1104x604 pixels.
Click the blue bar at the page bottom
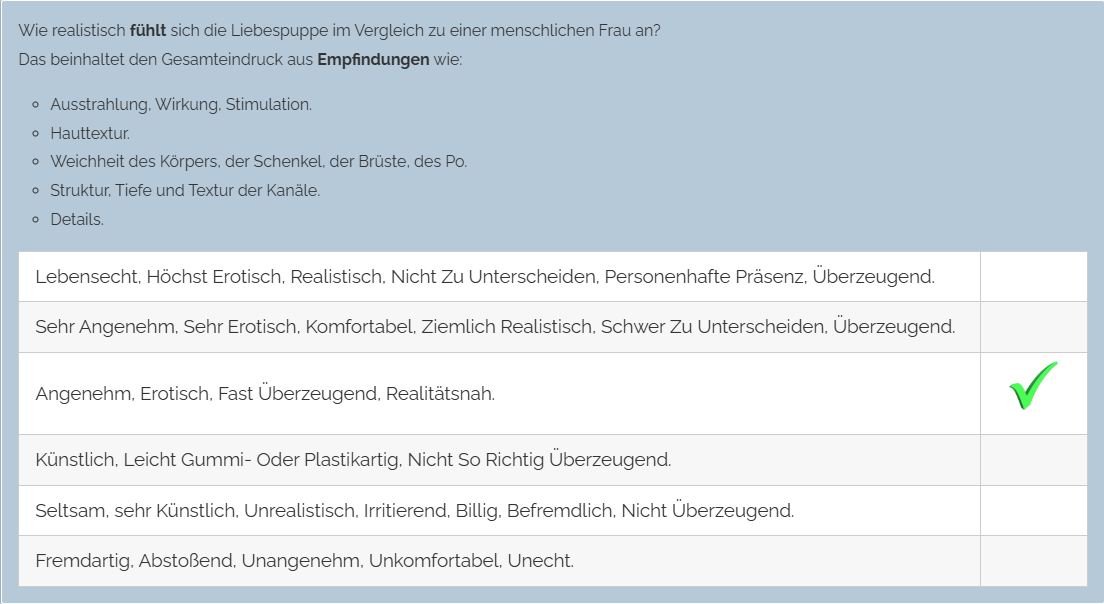pos(552,598)
